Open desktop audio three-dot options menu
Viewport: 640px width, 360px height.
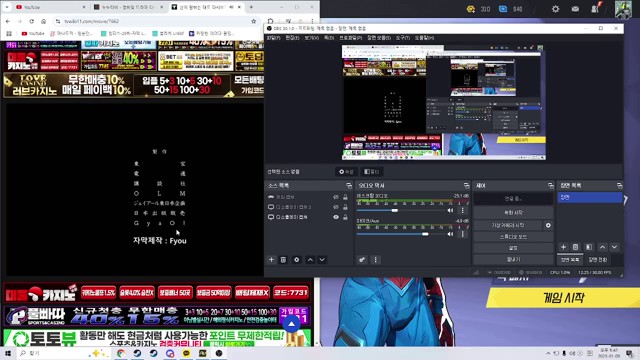click(x=462, y=211)
